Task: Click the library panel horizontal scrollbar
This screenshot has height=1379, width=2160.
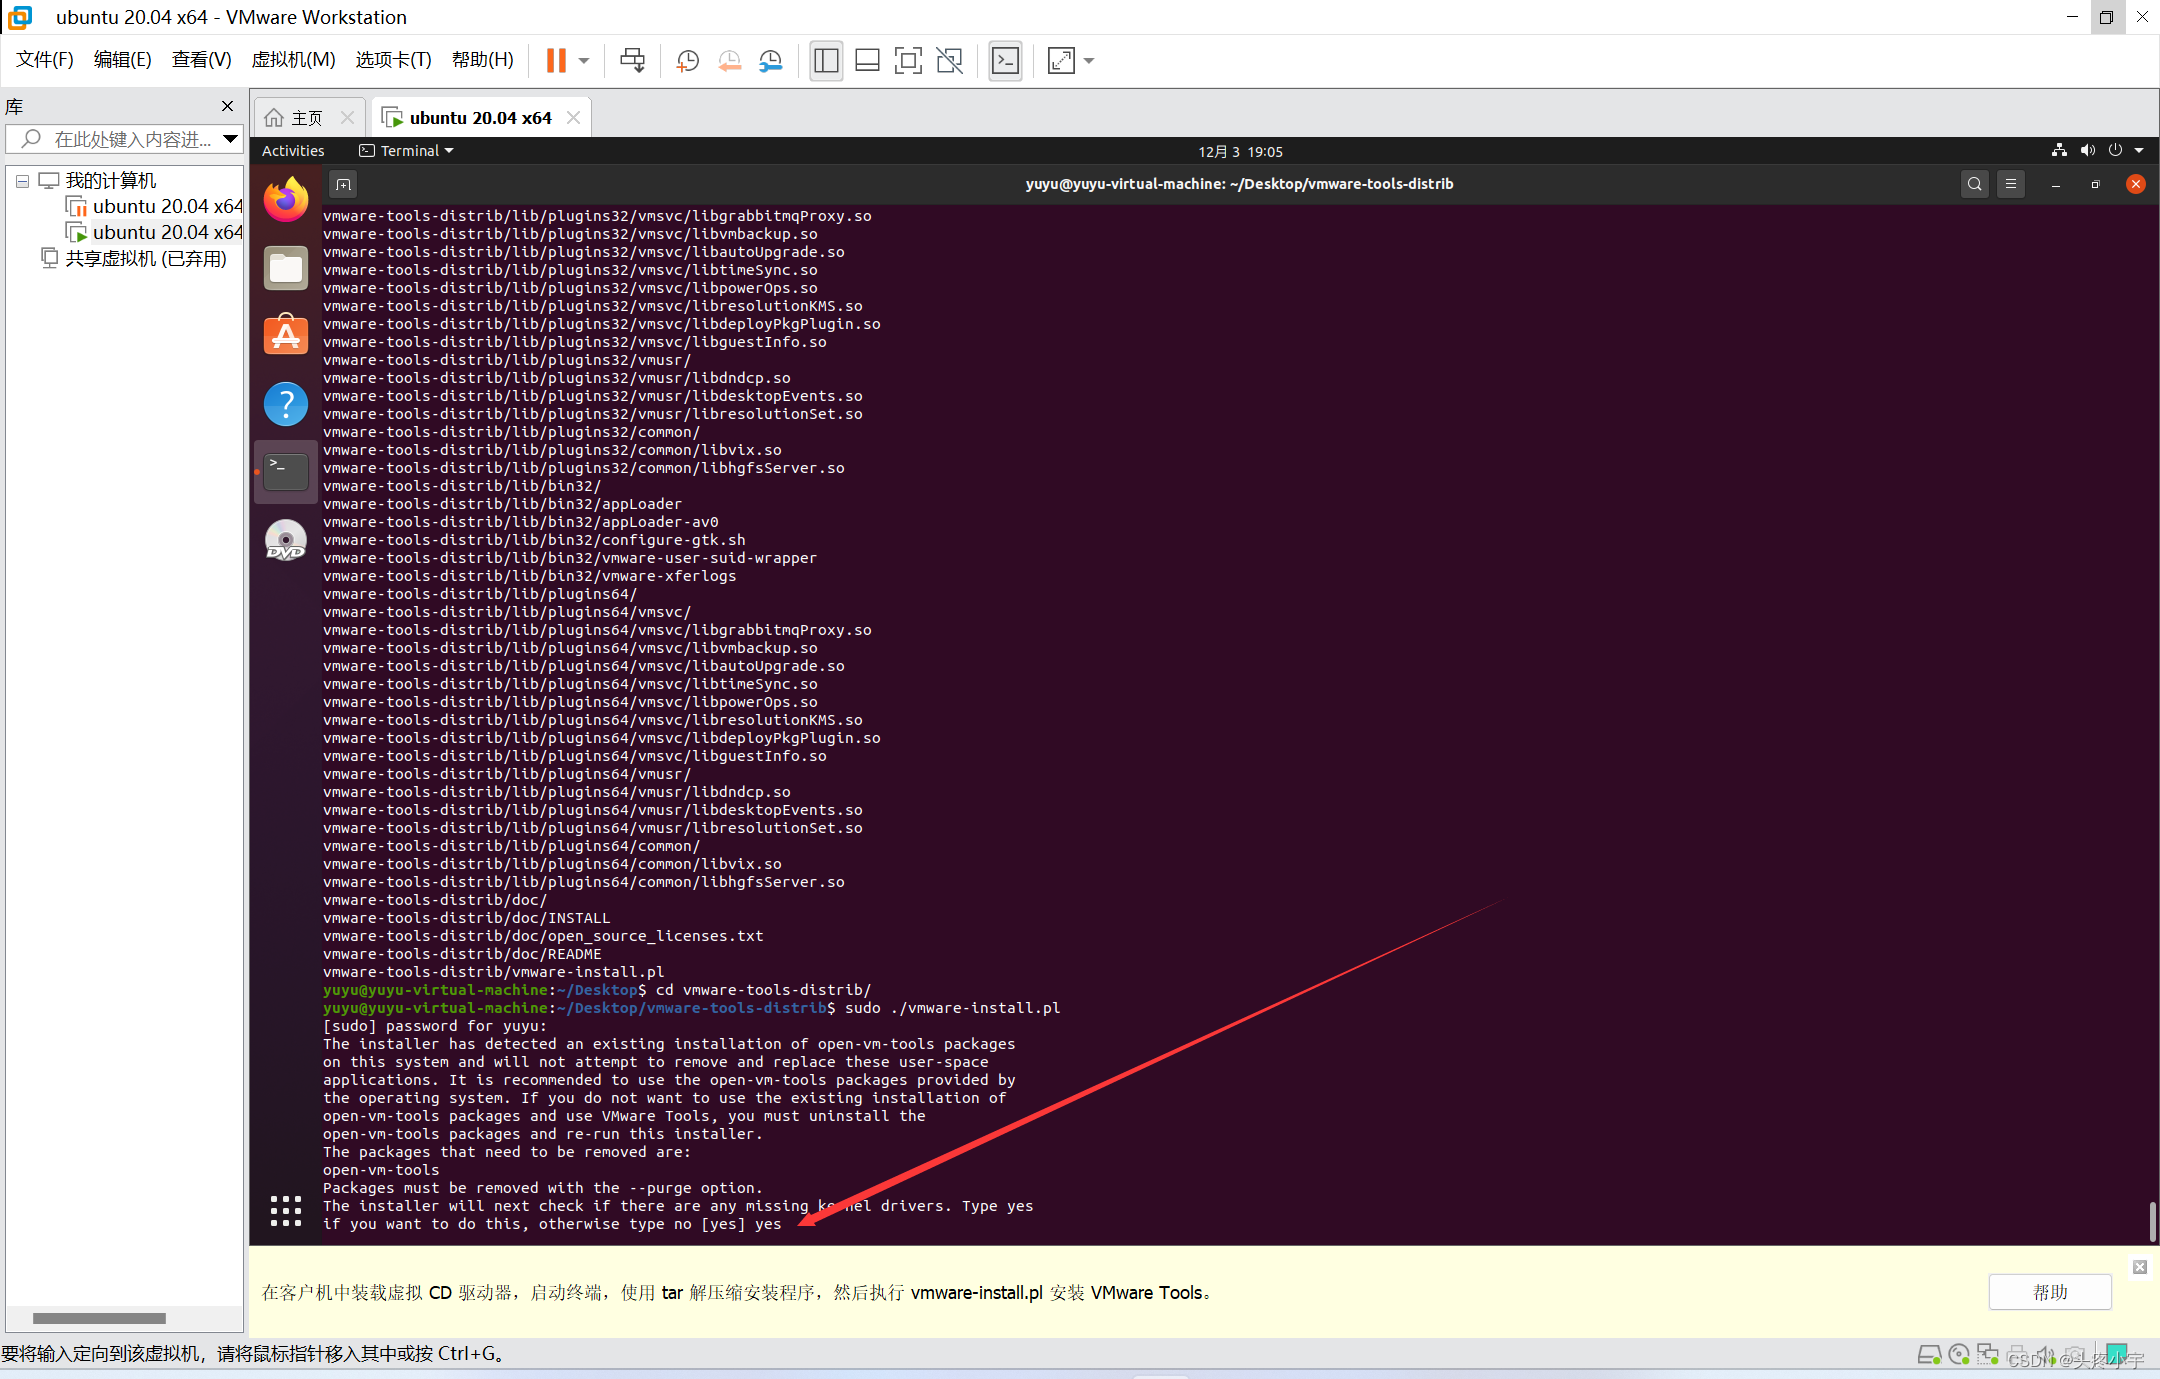Action: pos(99,1318)
